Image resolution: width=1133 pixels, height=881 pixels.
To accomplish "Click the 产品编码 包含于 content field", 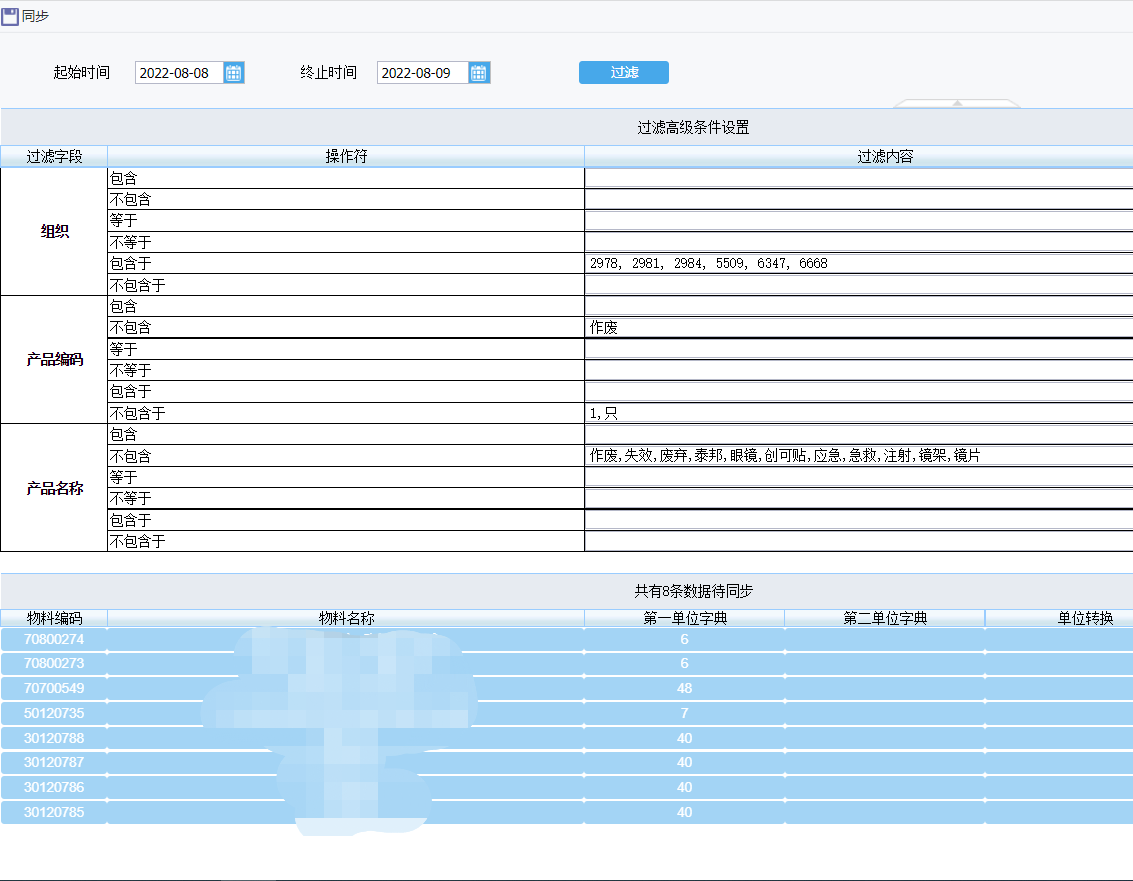I will coord(859,392).
